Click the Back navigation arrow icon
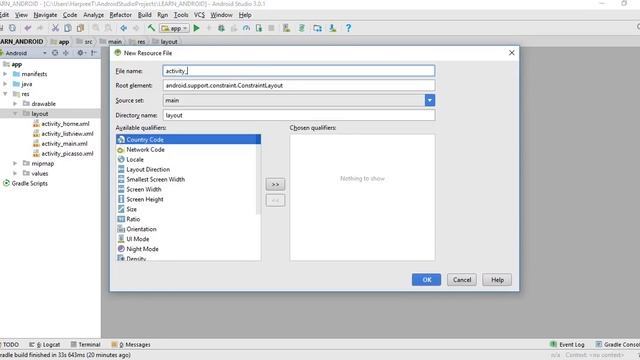 [124, 28]
